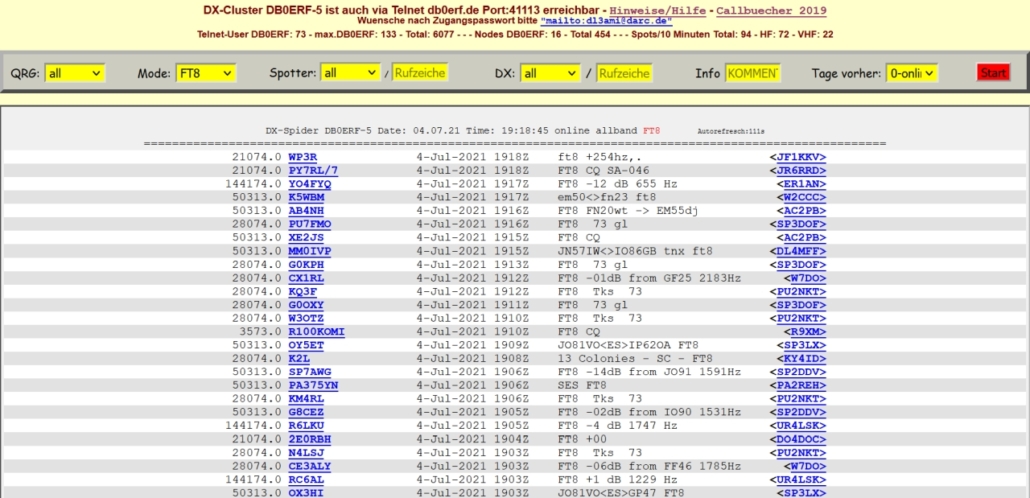Open the OY5ET callsign link
The height and width of the screenshot is (498, 1030).
click(306, 345)
